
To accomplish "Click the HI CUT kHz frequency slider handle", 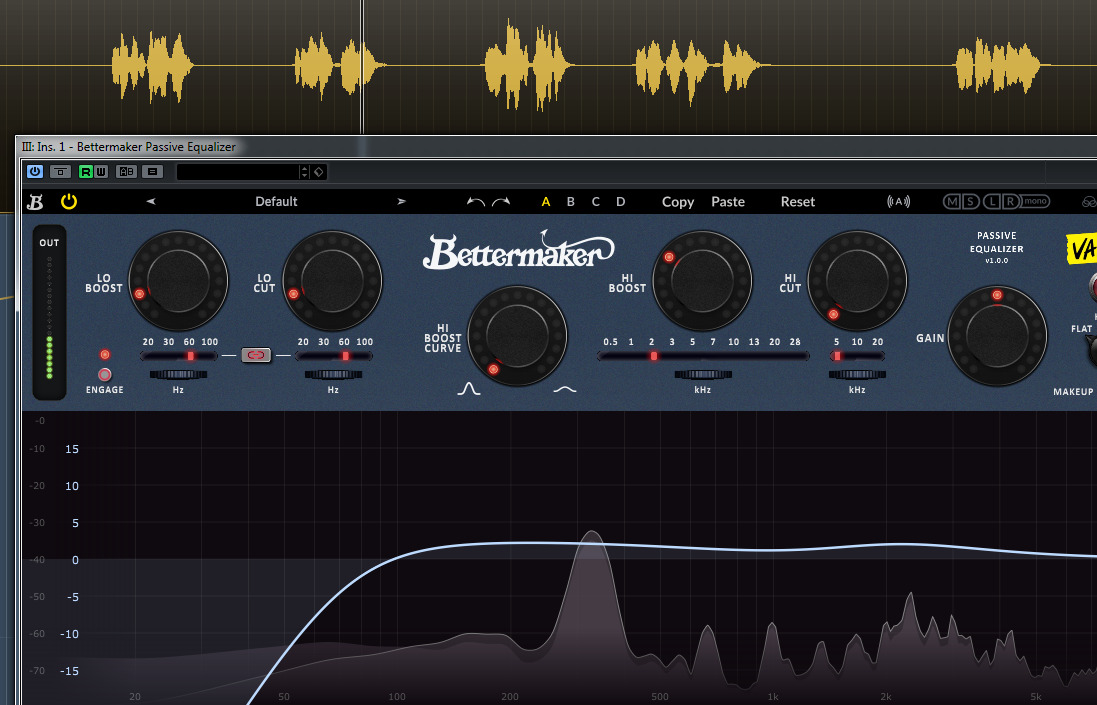I will pyautogui.click(x=837, y=356).
